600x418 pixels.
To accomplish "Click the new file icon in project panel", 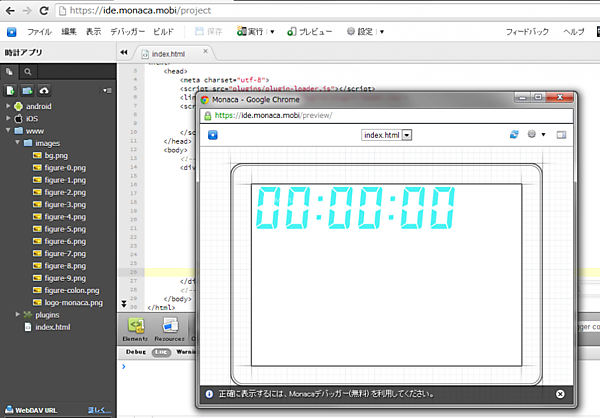I will click(x=9, y=91).
